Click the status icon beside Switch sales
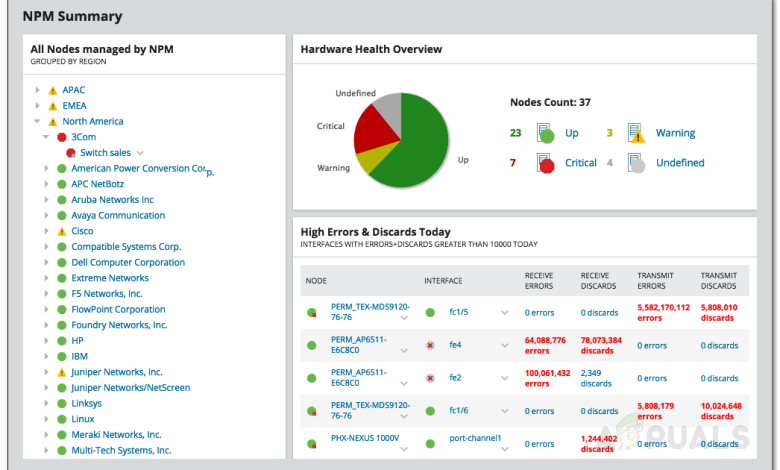 (x=71, y=153)
